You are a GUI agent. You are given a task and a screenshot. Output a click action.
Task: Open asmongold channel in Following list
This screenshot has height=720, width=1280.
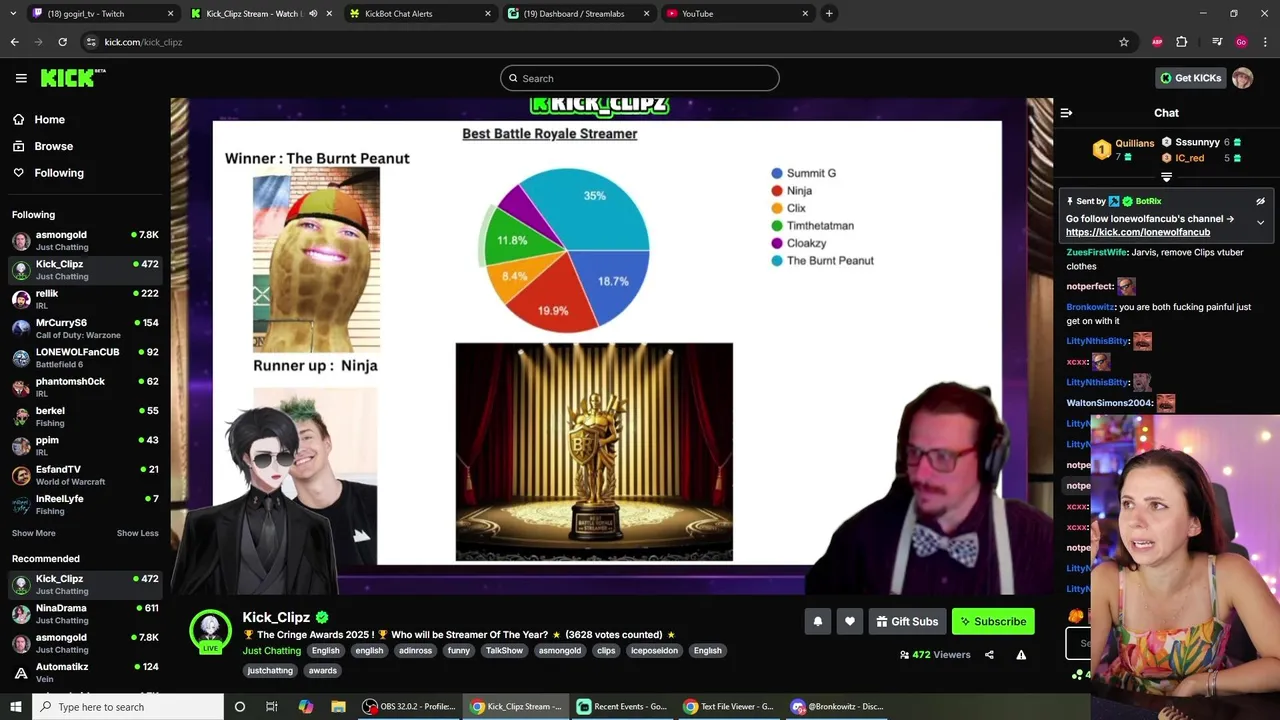(x=85, y=240)
